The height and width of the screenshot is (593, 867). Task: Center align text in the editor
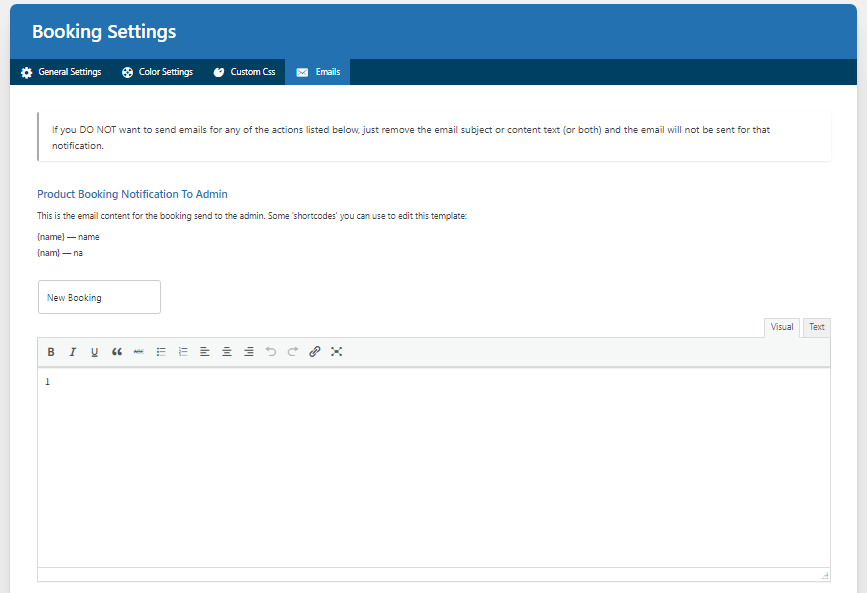tap(227, 352)
